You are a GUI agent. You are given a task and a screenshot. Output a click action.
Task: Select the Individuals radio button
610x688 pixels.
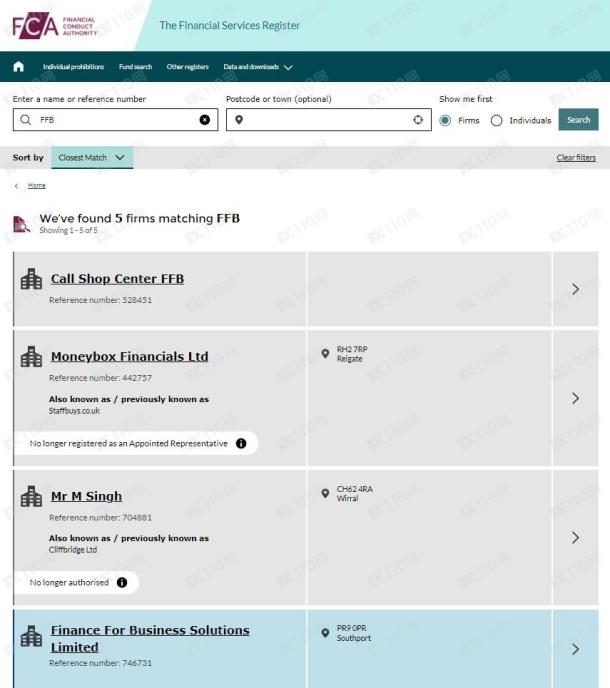pyautogui.click(x=496, y=120)
